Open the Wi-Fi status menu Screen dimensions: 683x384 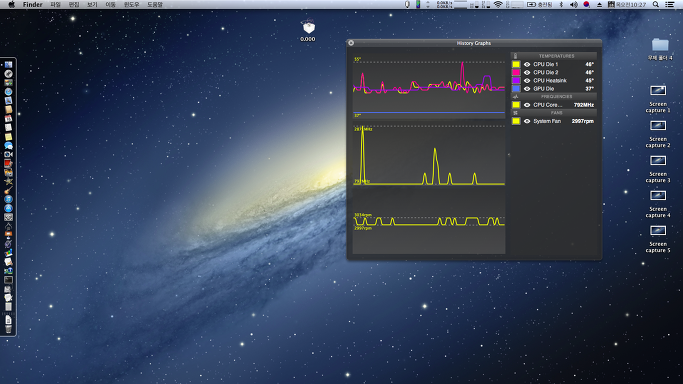pos(498,4)
